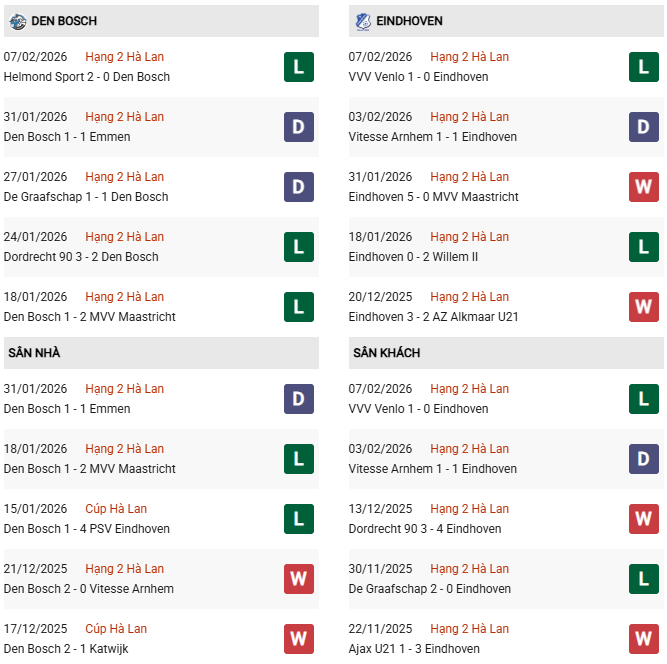Open the Den Bosch 2 - 1 Katwijk match
The width and height of the screenshot is (667, 664).
click(66, 649)
